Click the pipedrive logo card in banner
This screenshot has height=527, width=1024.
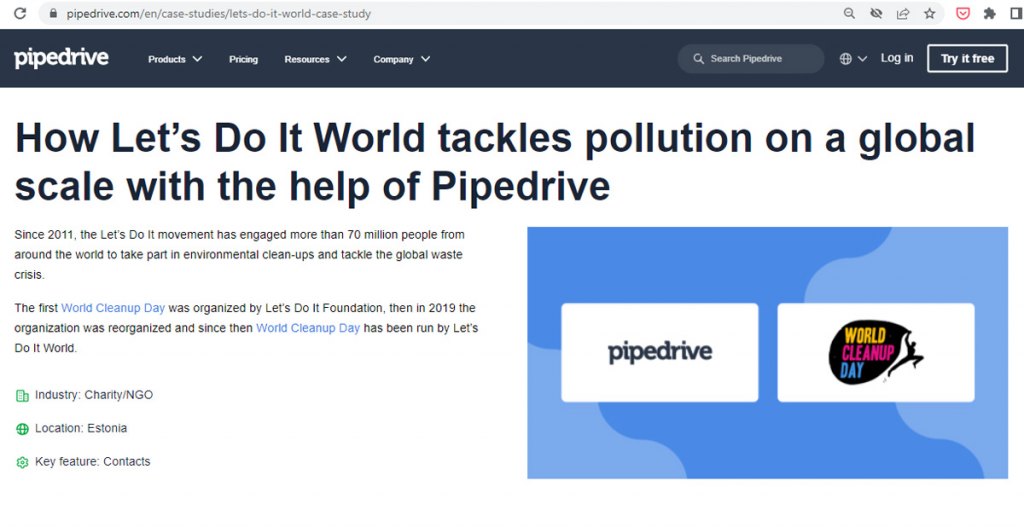click(x=660, y=353)
